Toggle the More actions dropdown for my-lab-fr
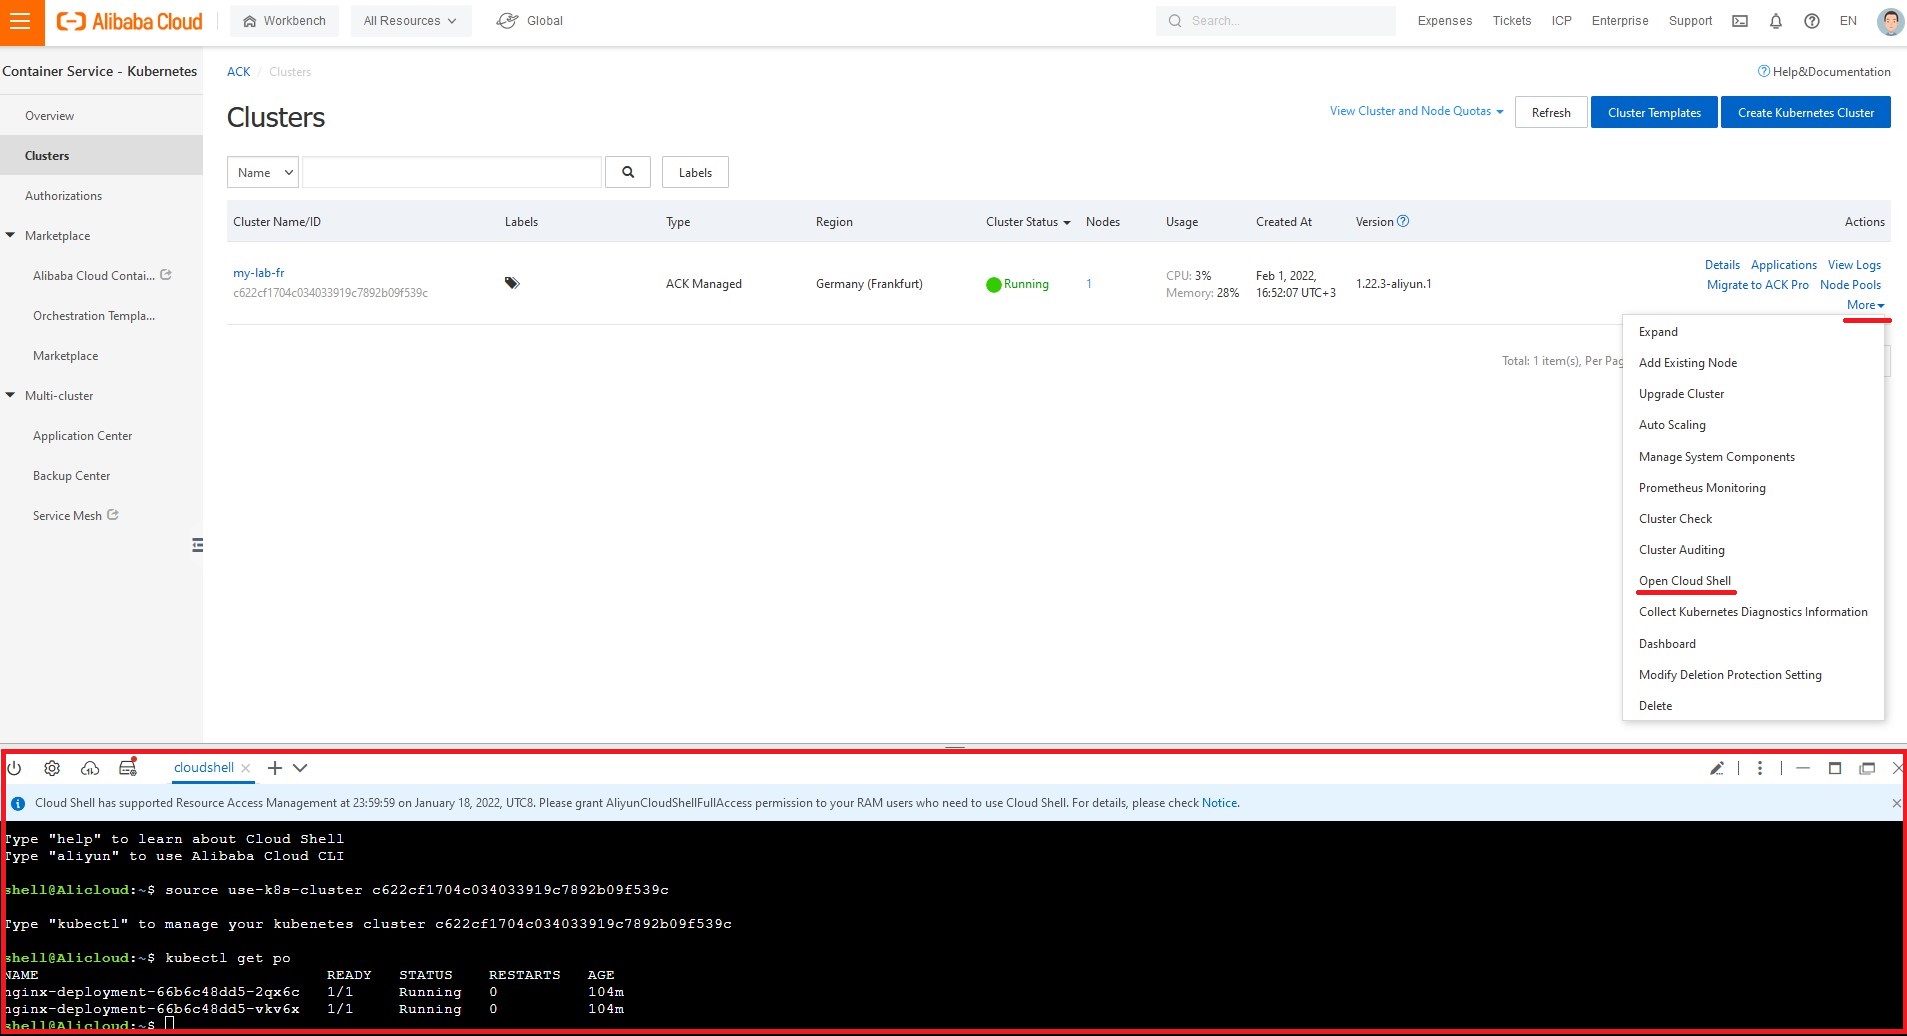The height and width of the screenshot is (1036, 1907). click(x=1865, y=305)
